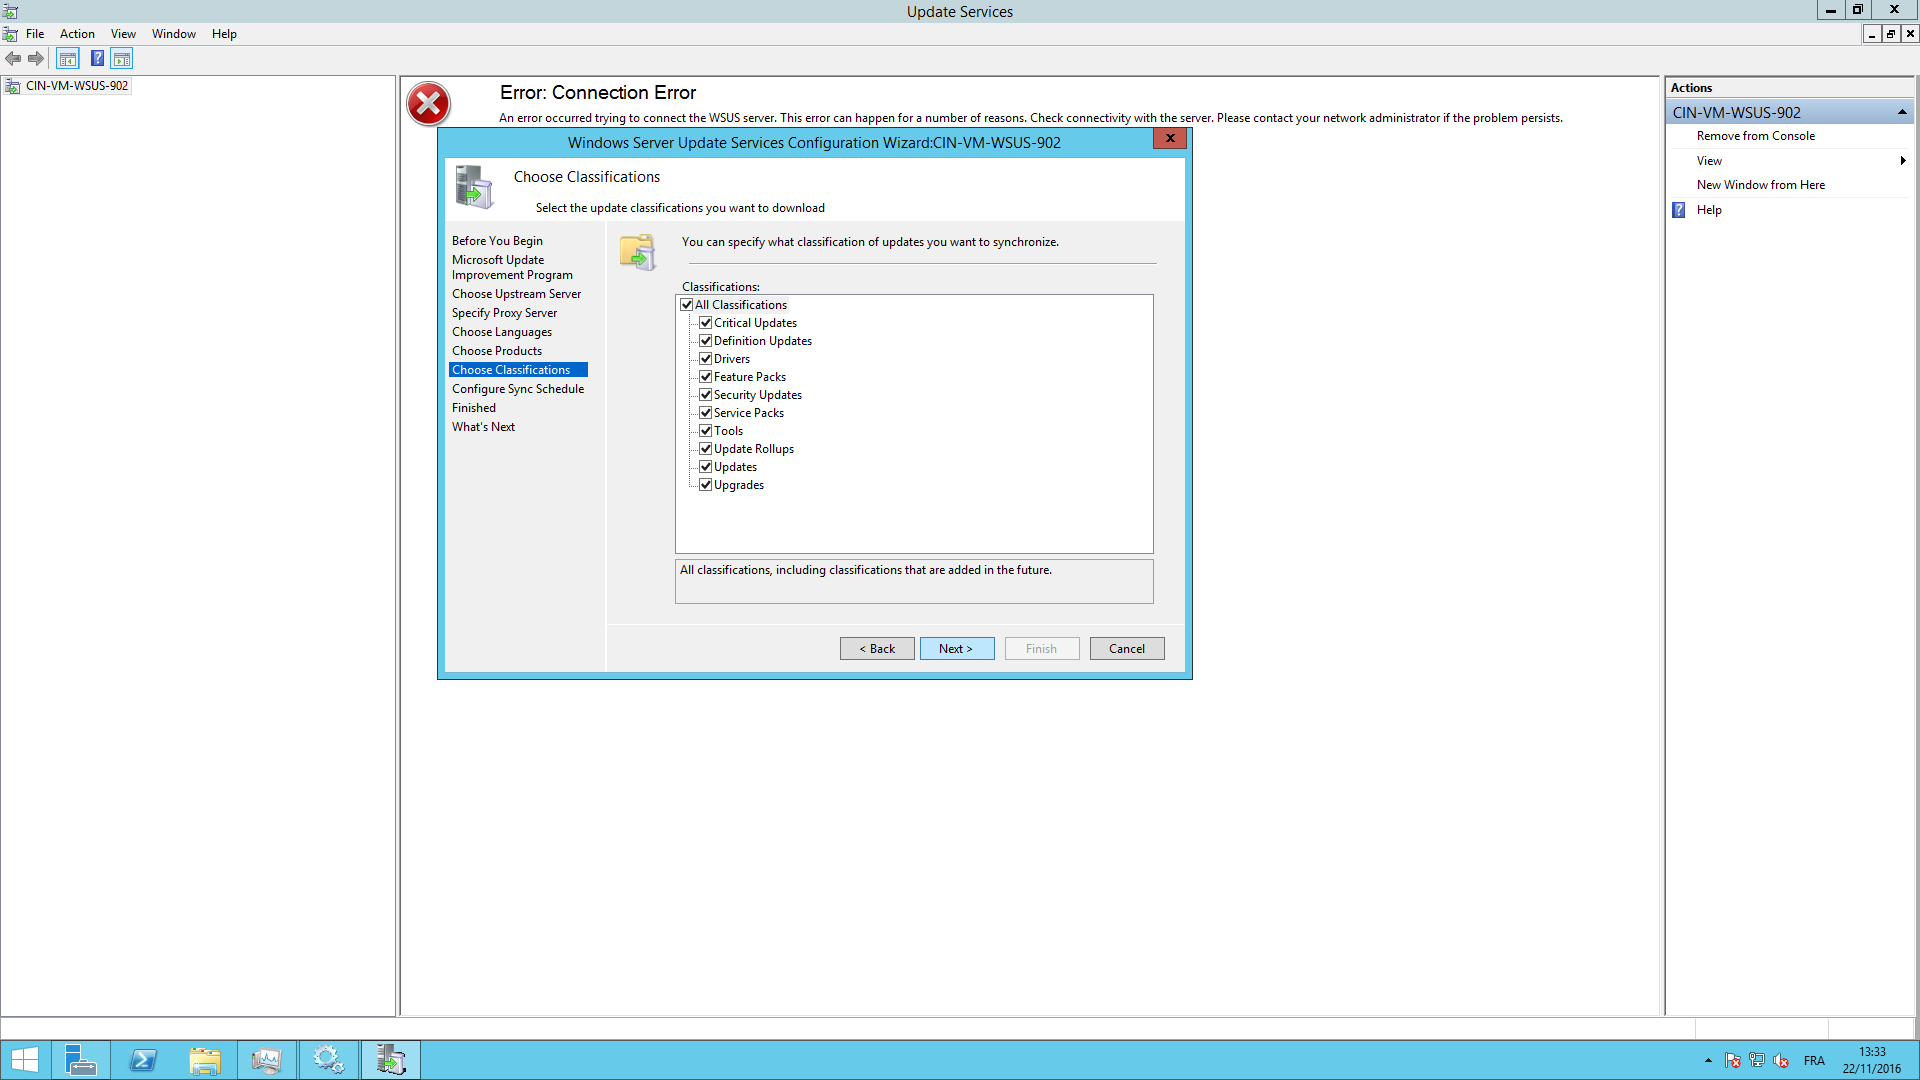Click the Back navigation arrow in toolbar
1920x1080 pixels.
[x=13, y=59]
